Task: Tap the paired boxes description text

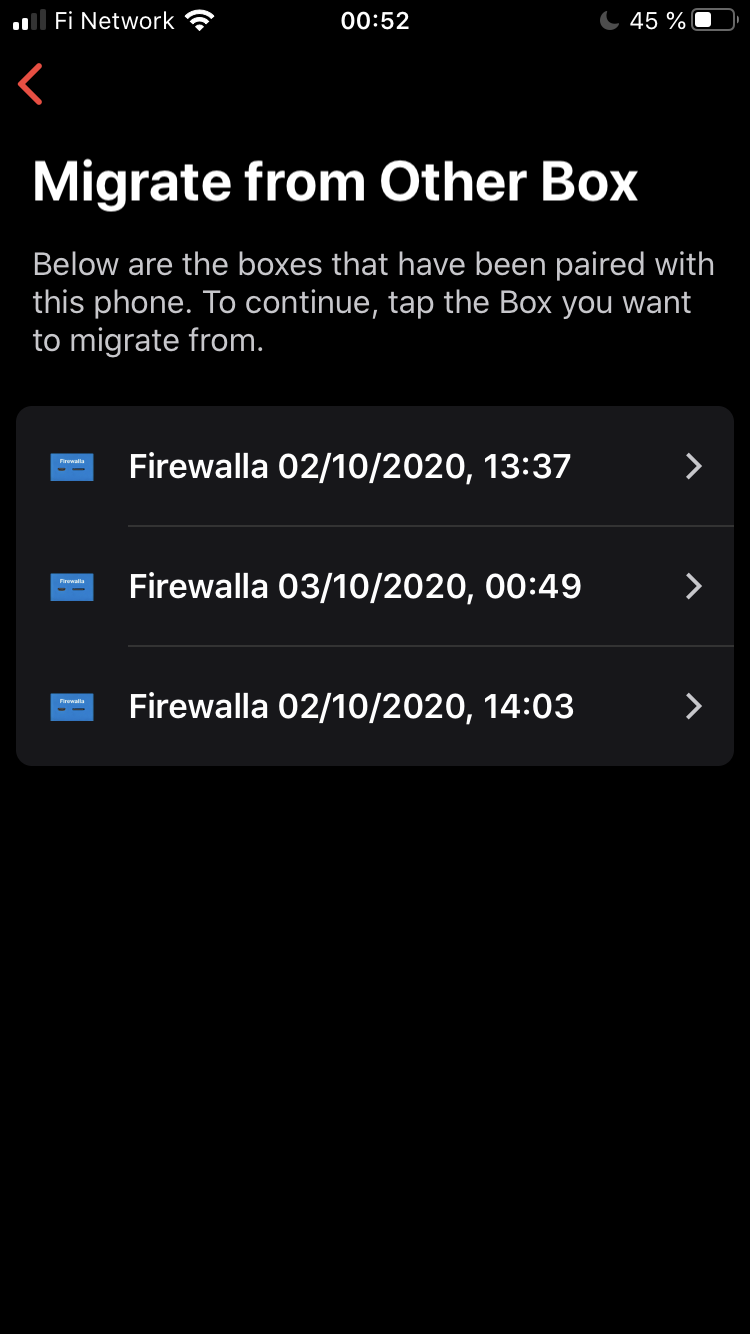Action: (373, 302)
